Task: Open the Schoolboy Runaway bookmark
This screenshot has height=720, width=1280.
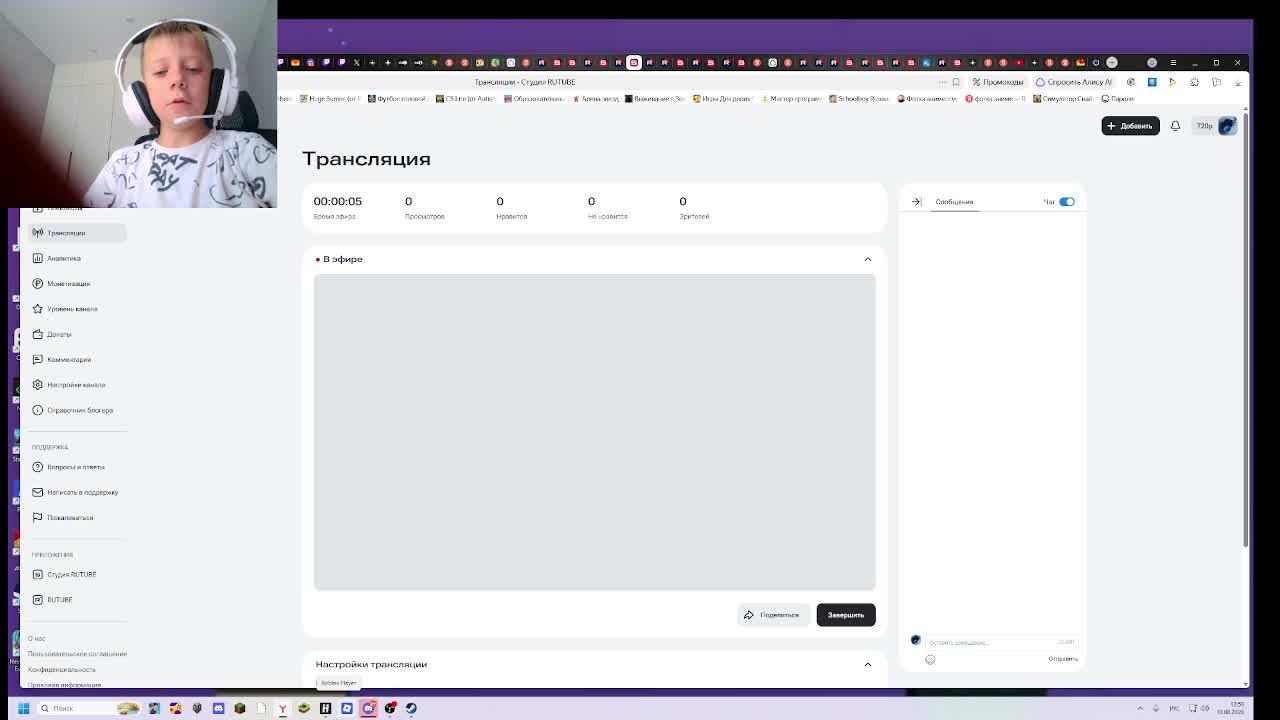Action: point(859,99)
